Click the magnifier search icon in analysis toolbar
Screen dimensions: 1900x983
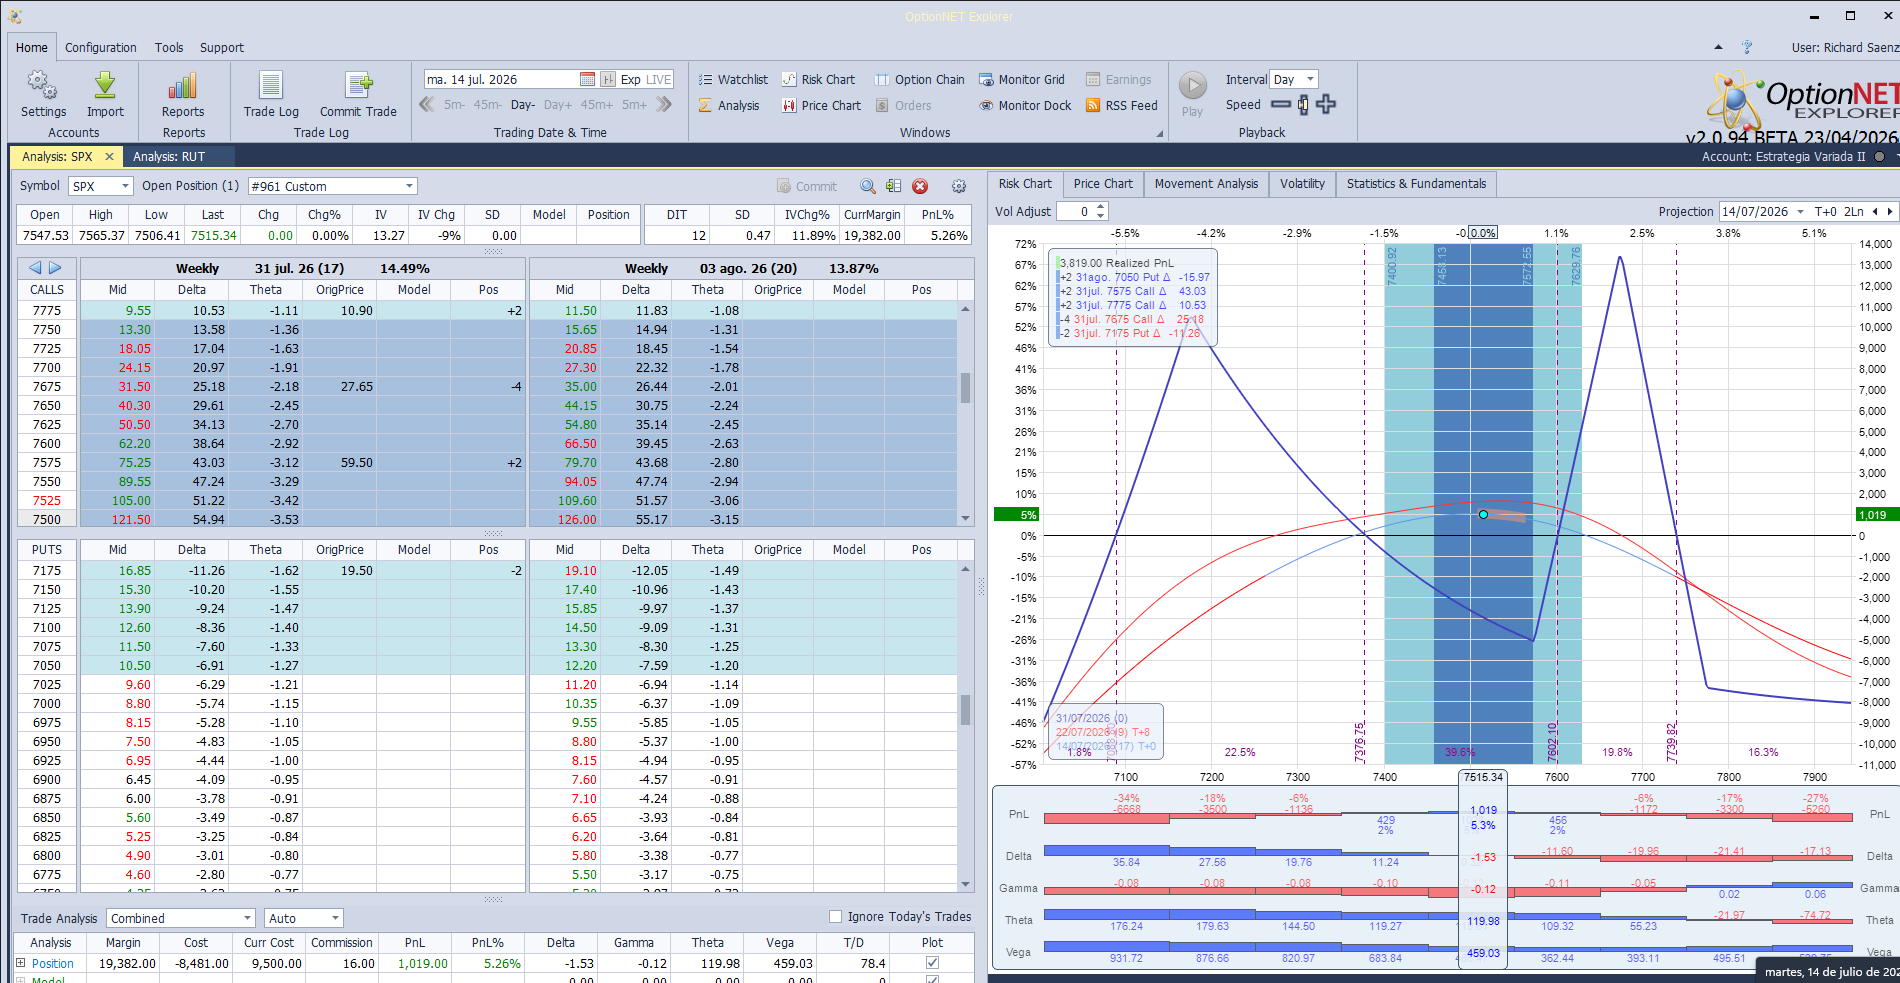click(868, 187)
